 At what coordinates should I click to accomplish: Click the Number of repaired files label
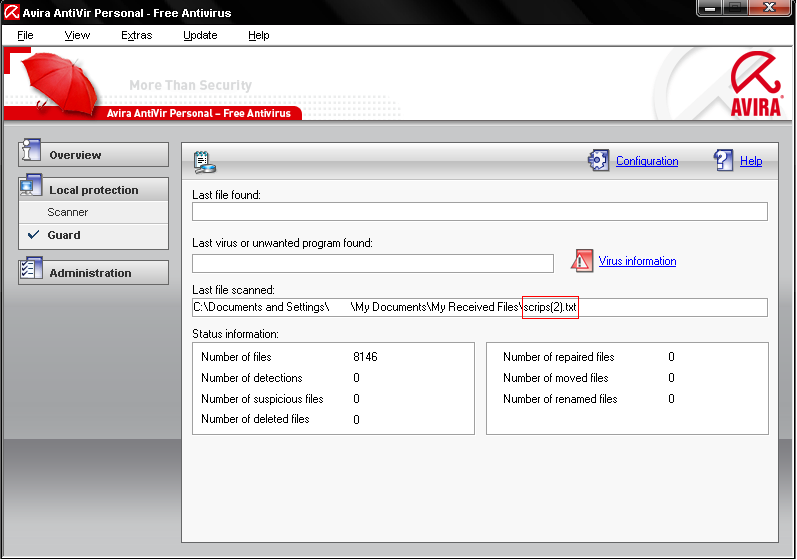pos(559,357)
